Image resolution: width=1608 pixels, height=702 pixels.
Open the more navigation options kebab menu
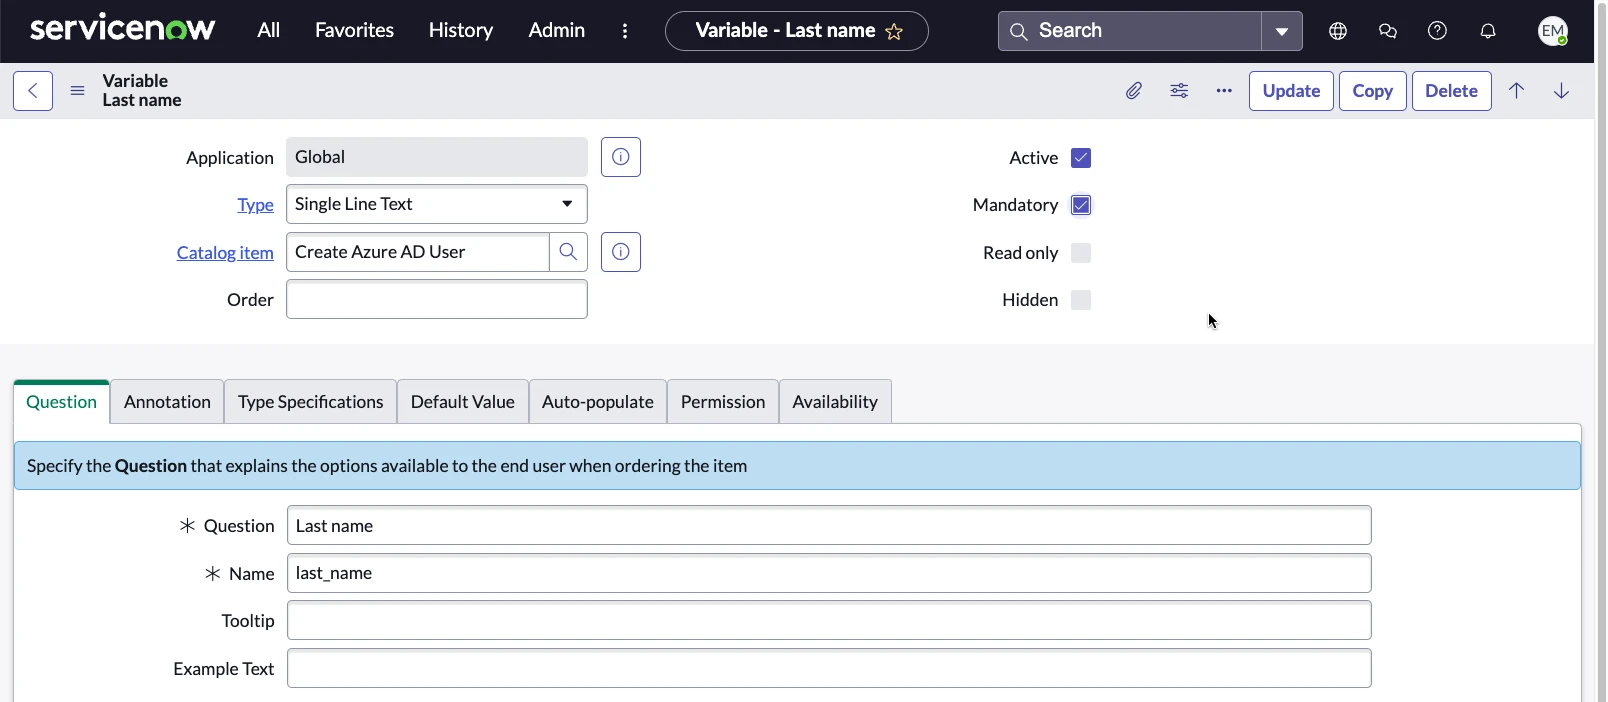(625, 31)
